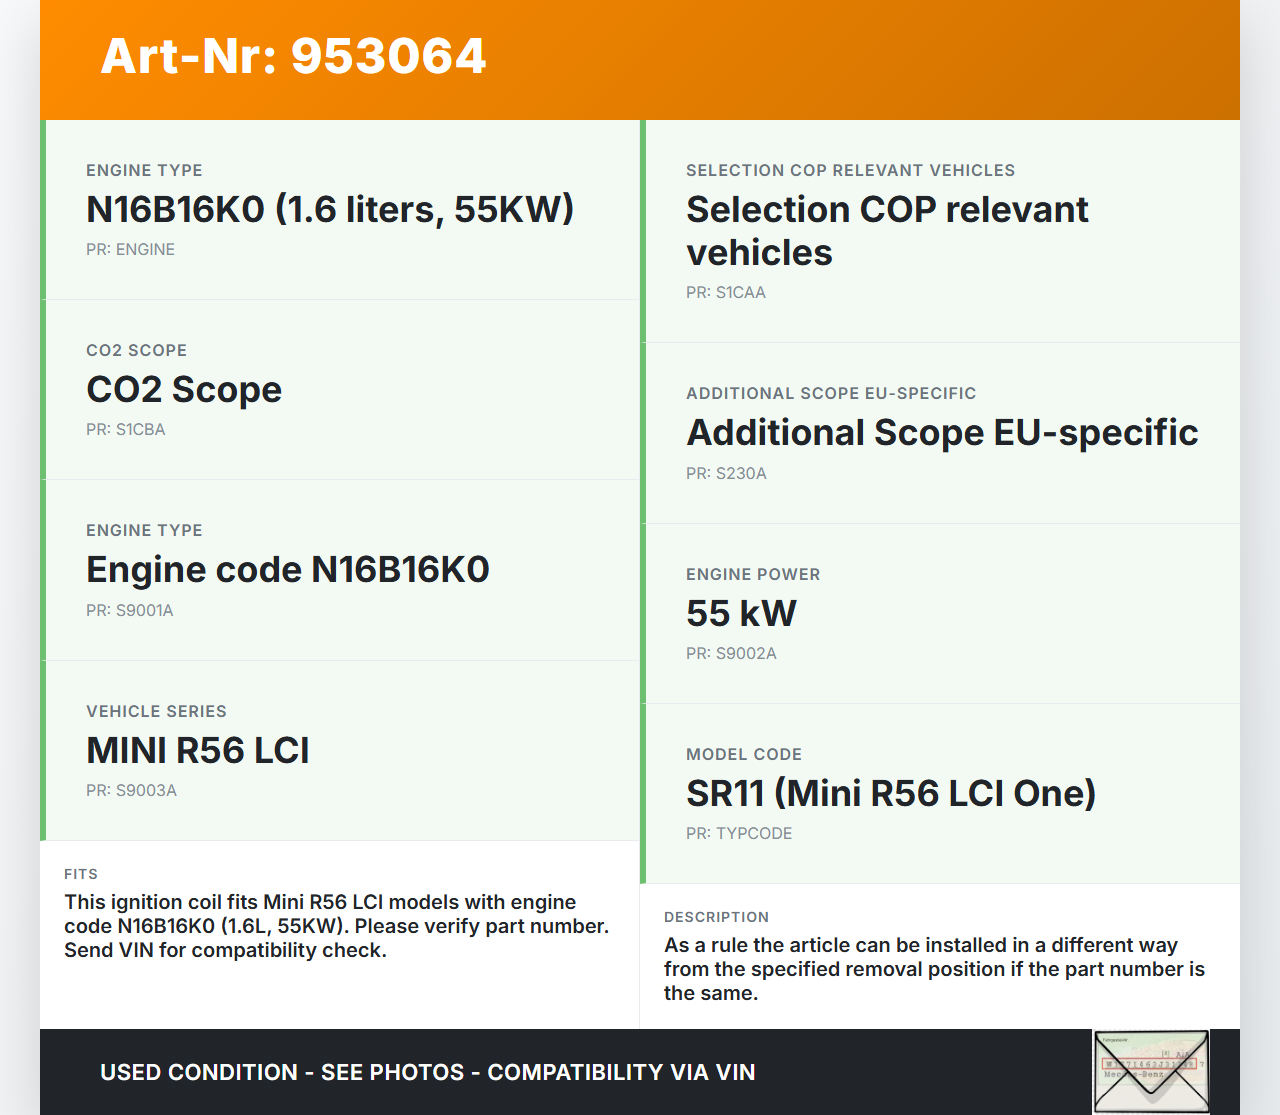
Task: Select the engine power '55 kW'
Action: [x=741, y=613]
